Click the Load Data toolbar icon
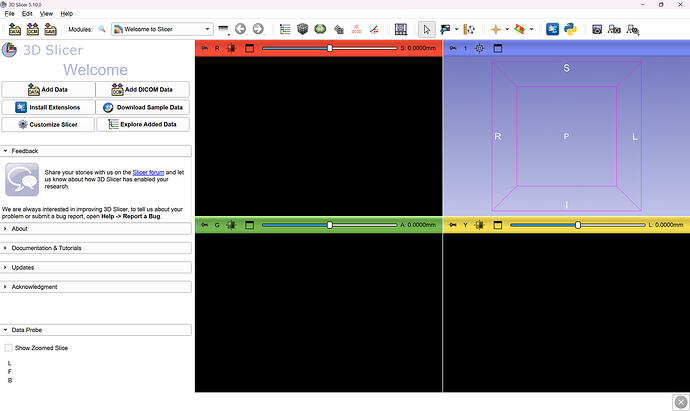The image size is (690, 411). pyautogui.click(x=15, y=29)
